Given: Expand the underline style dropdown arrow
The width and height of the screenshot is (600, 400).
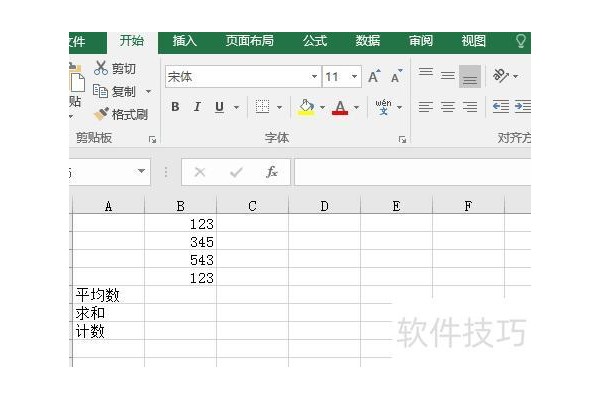Looking at the screenshot, I should pos(236,107).
